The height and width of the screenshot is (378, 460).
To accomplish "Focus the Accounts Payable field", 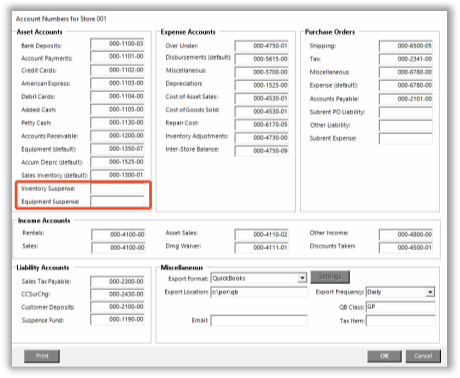I will pyautogui.click(x=406, y=99).
